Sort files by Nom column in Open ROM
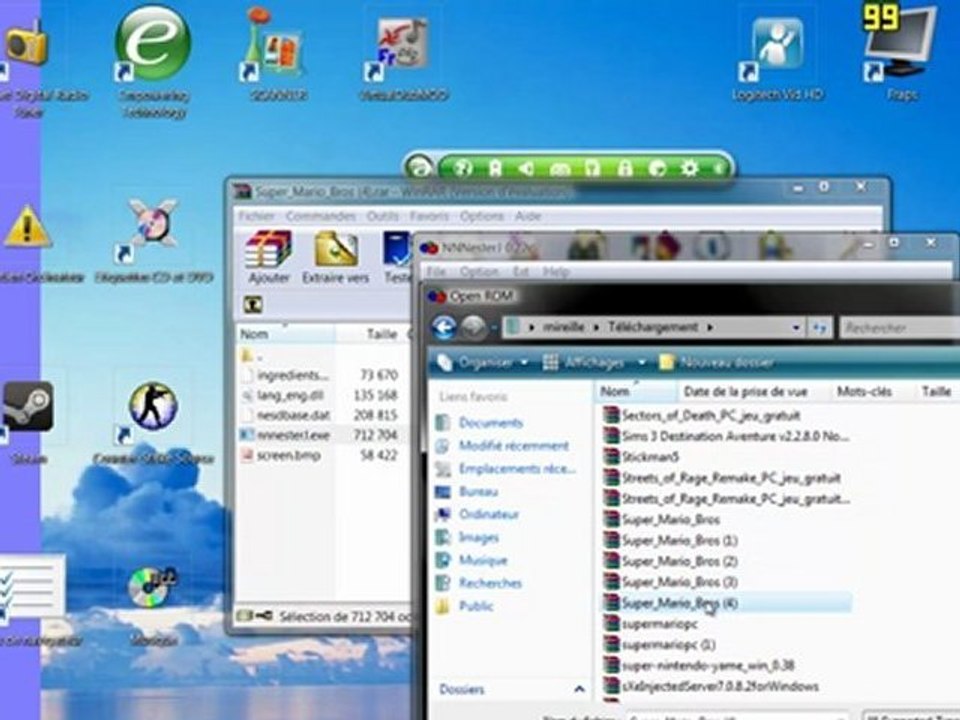The width and height of the screenshot is (960, 720). point(636,392)
